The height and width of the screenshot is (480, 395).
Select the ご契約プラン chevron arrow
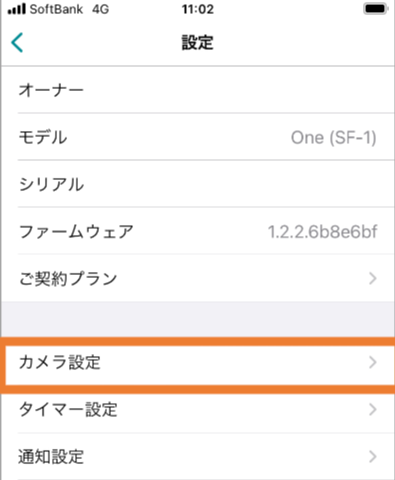pyautogui.click(x=373, y=278)
